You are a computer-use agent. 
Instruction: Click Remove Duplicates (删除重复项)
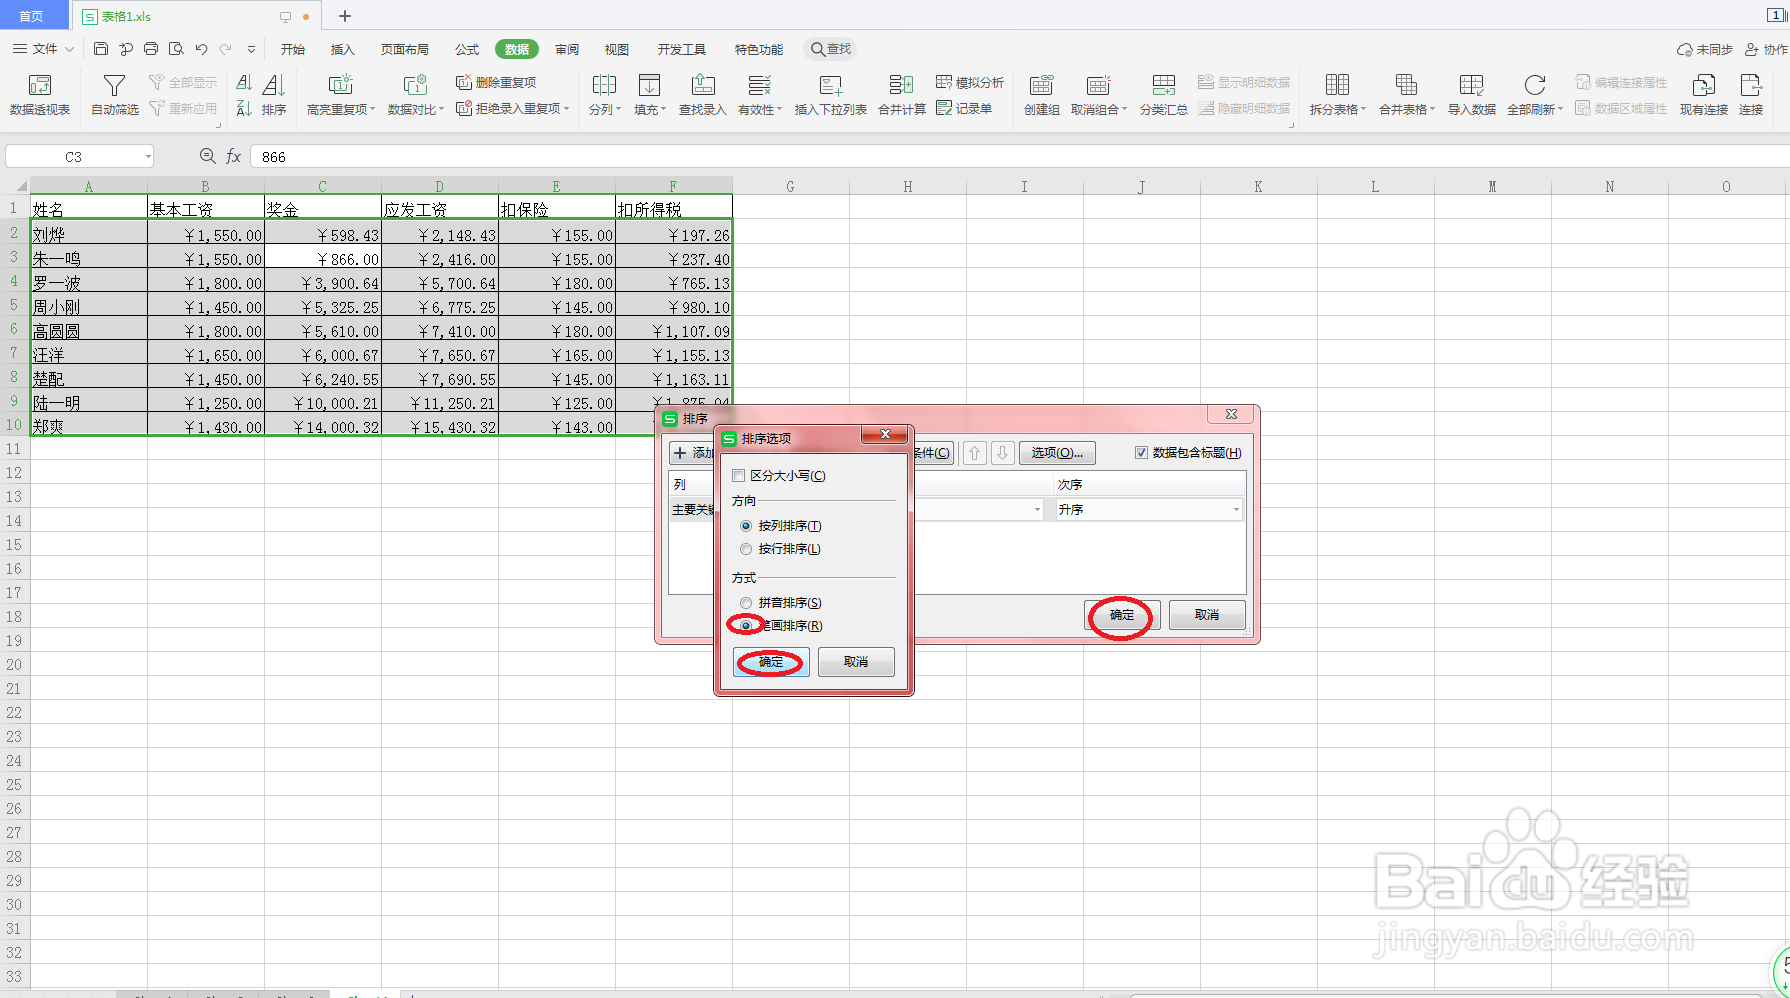(496, 82)
